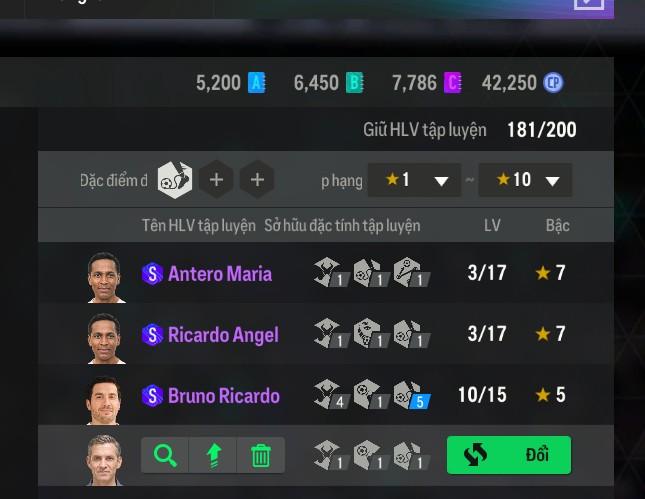
Task: Click Bruno Ricardo's blue level 5 trait icon
Action: click(411, 395)
